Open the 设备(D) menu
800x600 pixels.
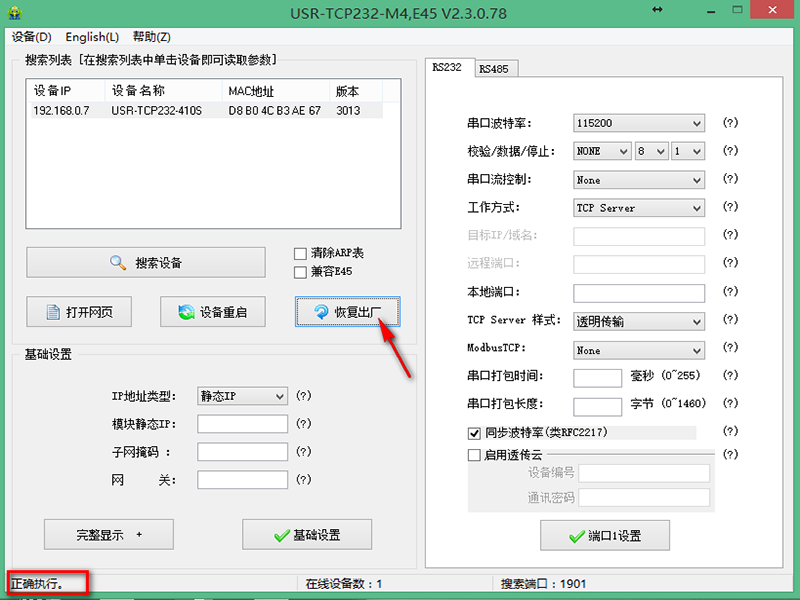(x=31, y=37)
